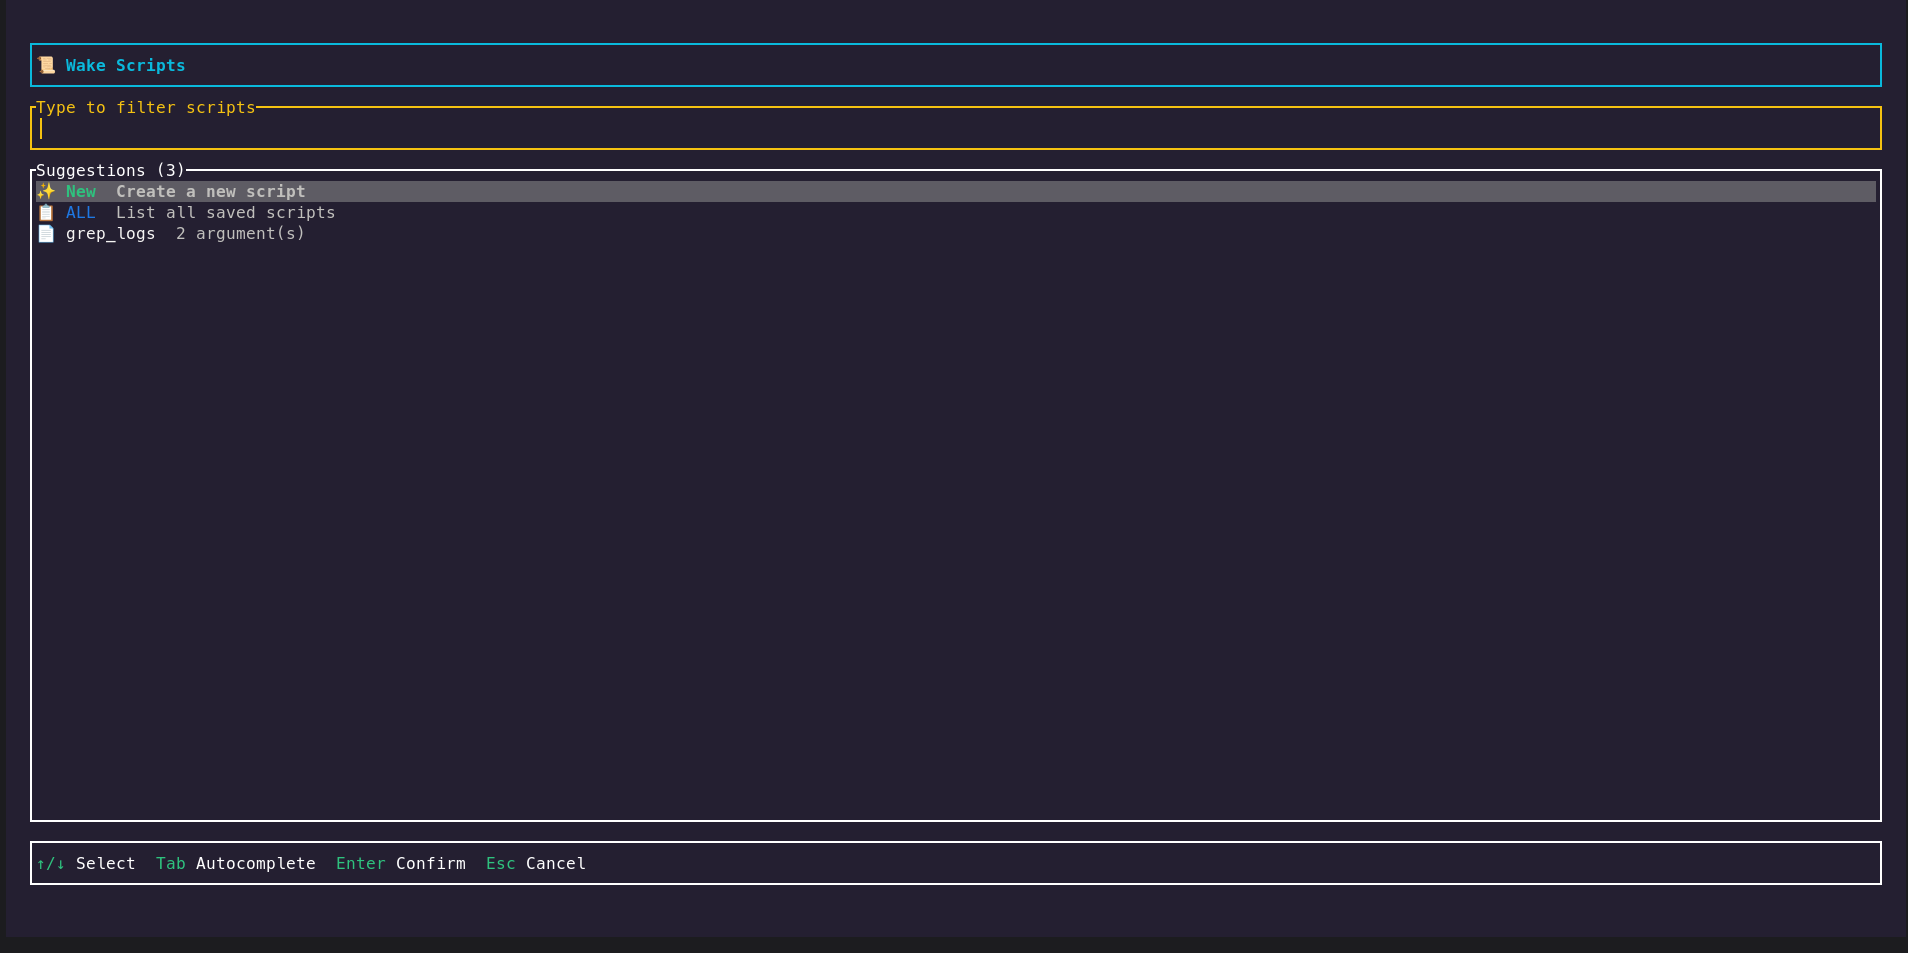The image size is (1908, 953).
Task: Click the Enter Confirm footer hint
Action: (401, 863)
